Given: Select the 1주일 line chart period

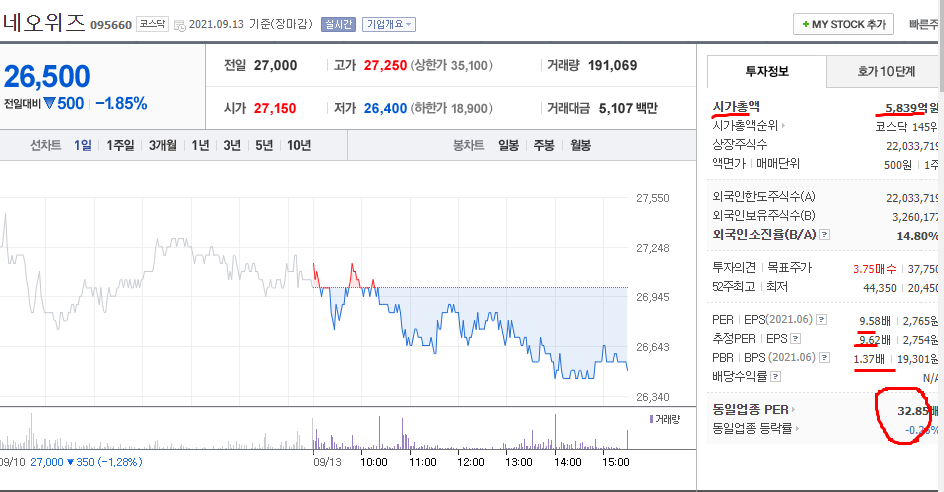Looking at the screenshot, I should click(120, 145).
